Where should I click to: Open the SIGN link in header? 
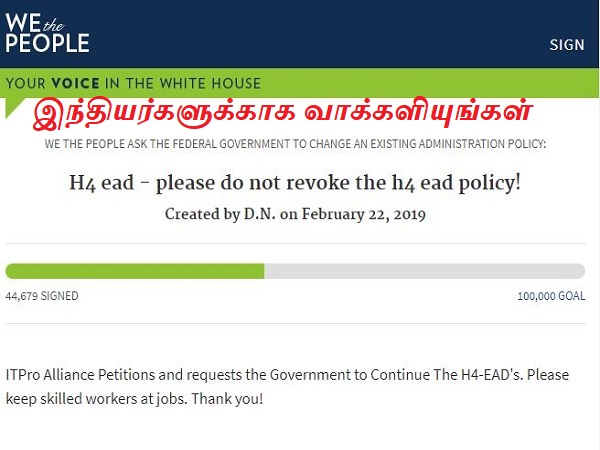567,45
